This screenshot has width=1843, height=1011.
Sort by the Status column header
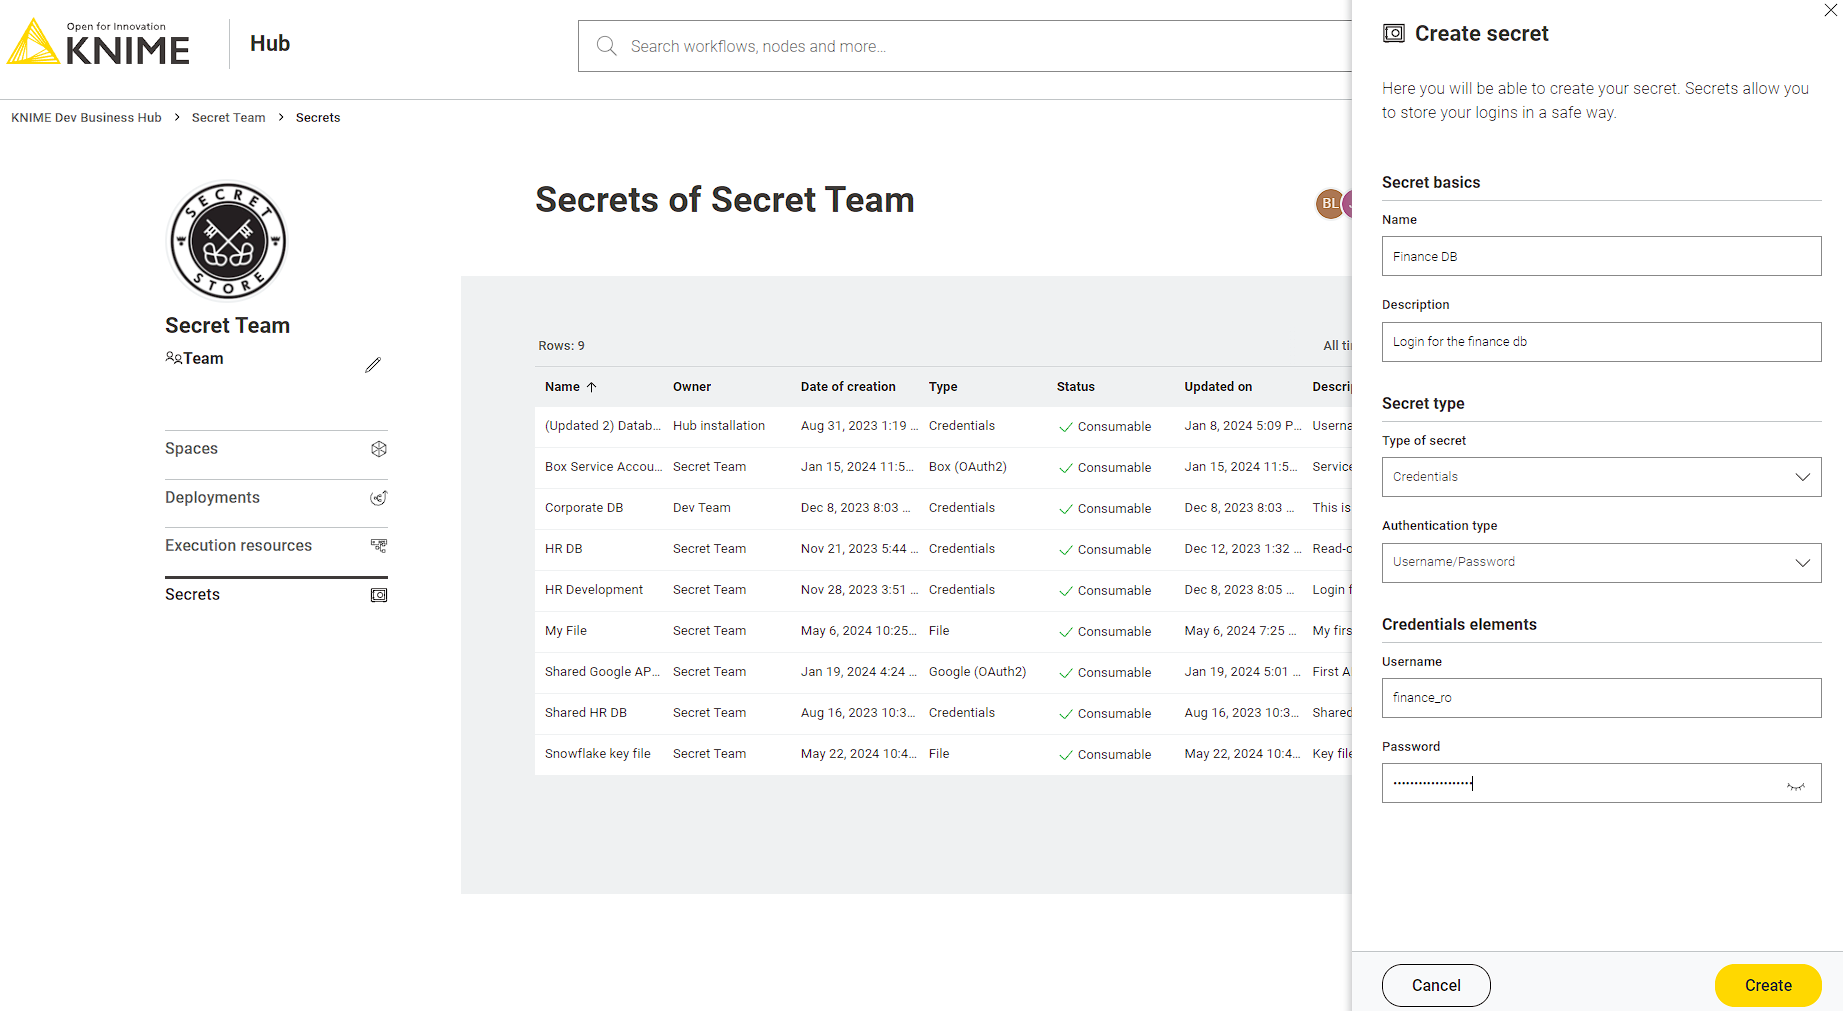click(1076, 387)
